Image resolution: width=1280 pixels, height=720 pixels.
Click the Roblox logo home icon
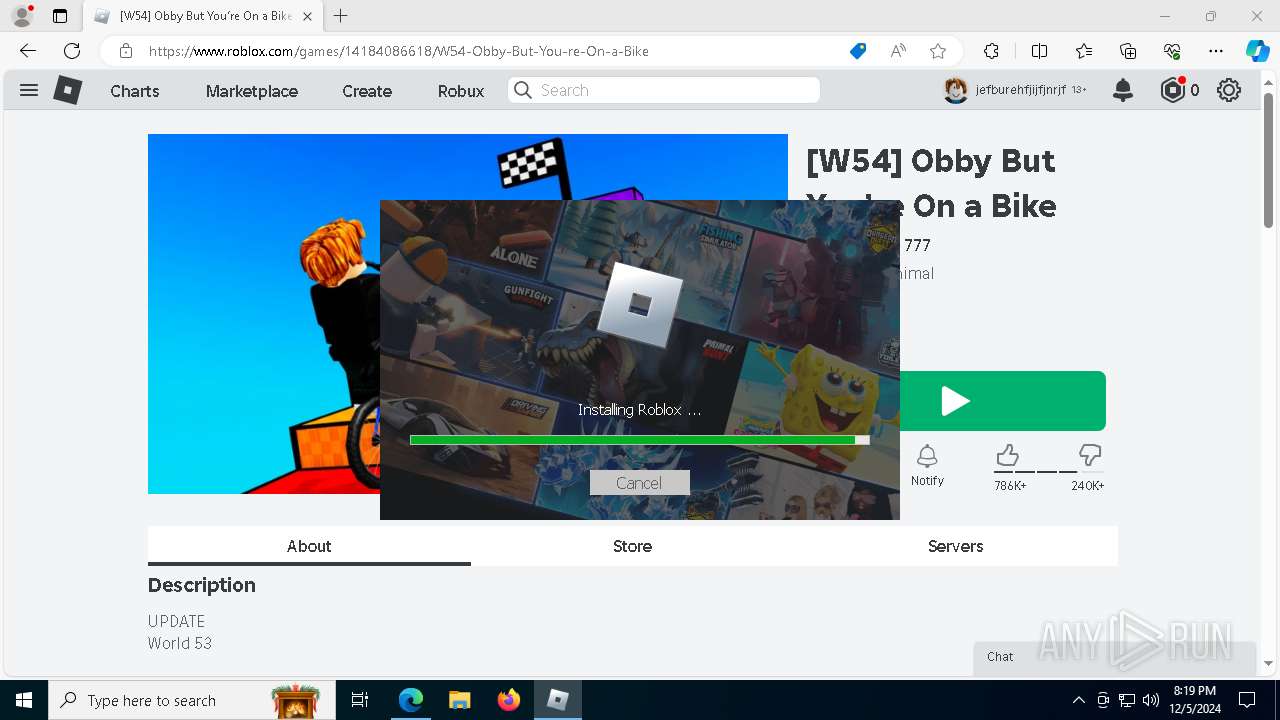67,90
